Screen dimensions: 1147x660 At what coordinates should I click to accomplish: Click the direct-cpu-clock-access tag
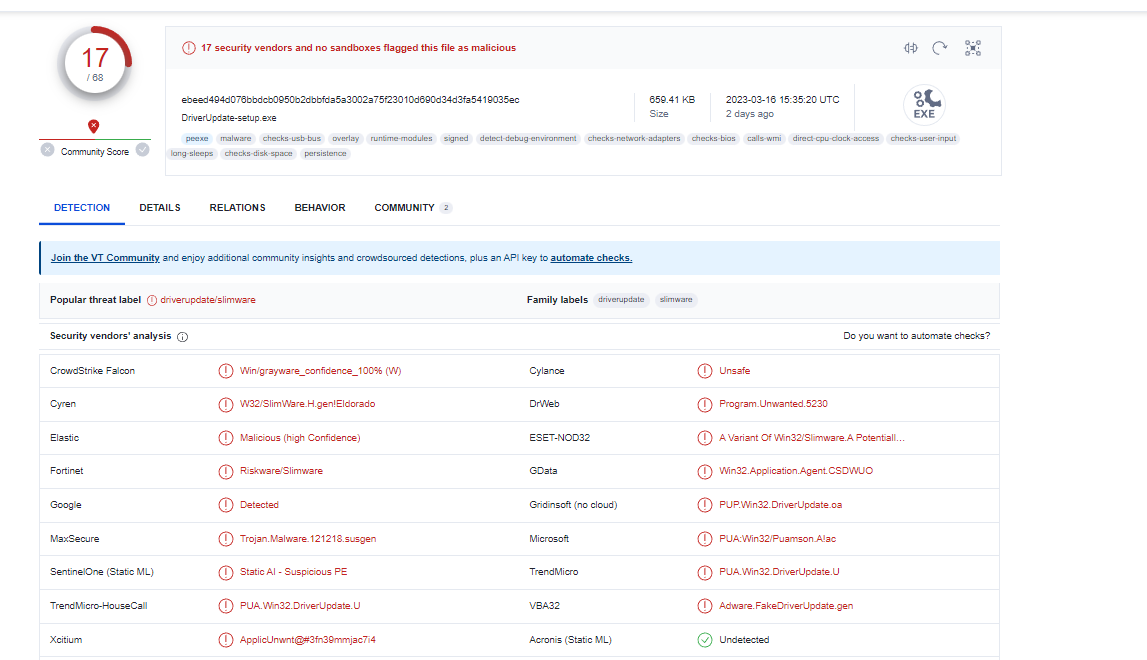coord(835,138)
